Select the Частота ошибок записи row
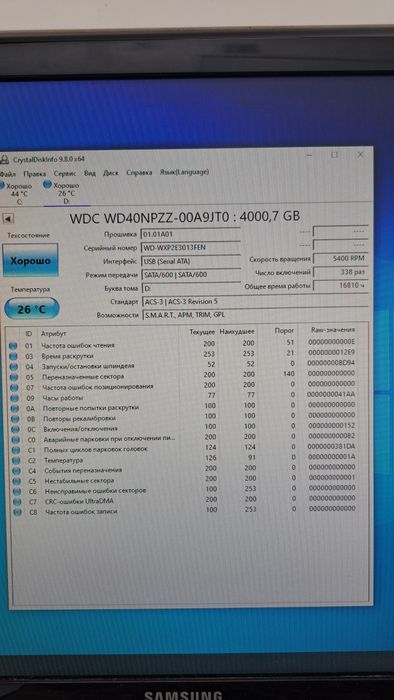The width and height of the screenshot is (394, 700). click(188, 510)
